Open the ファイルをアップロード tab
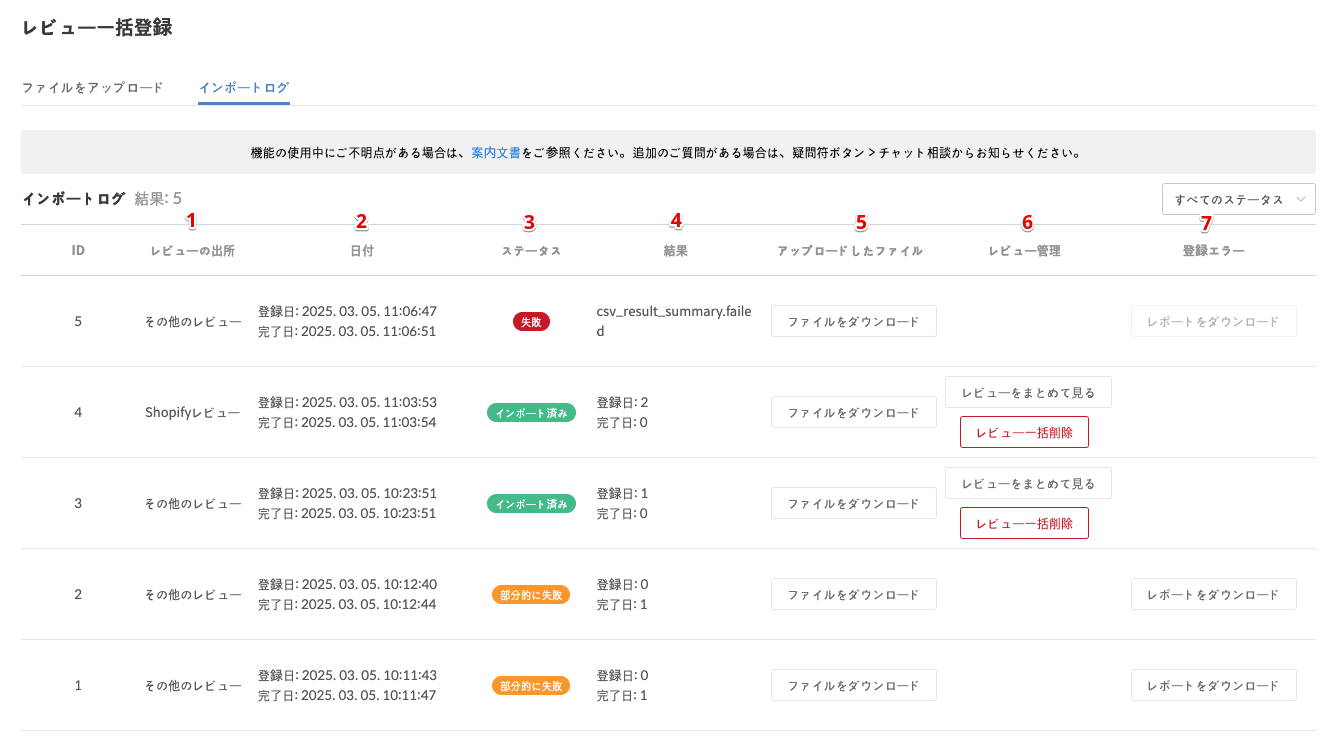Image resolution: width=1334 pixels, height=746 pixels. pos(92,88)
